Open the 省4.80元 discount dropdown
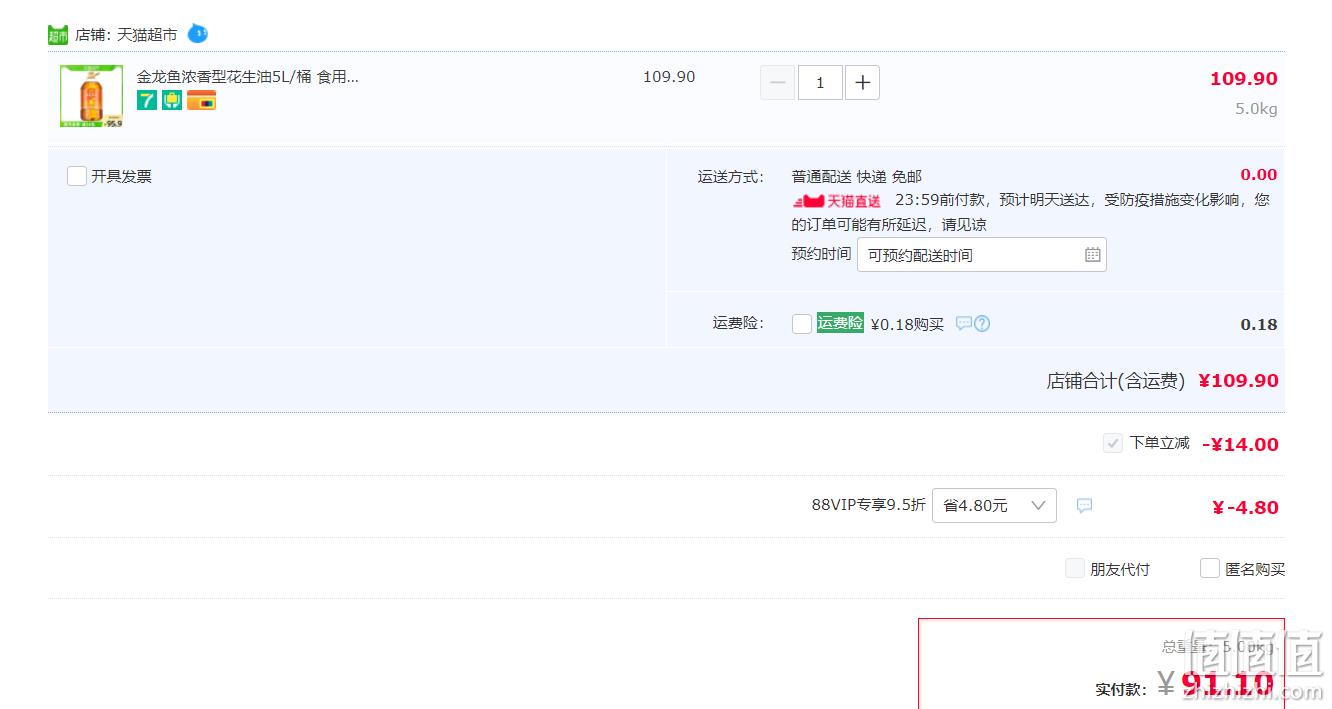The height and width of the screenshot is (709, 1332). pos(994,506)
